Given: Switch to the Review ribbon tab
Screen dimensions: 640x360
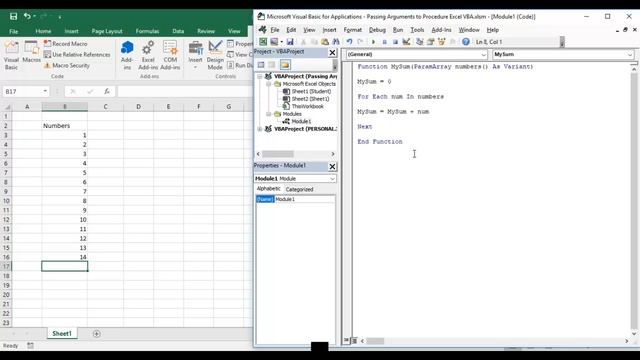Looking at the screenshot, I should [x=206, y=31].
